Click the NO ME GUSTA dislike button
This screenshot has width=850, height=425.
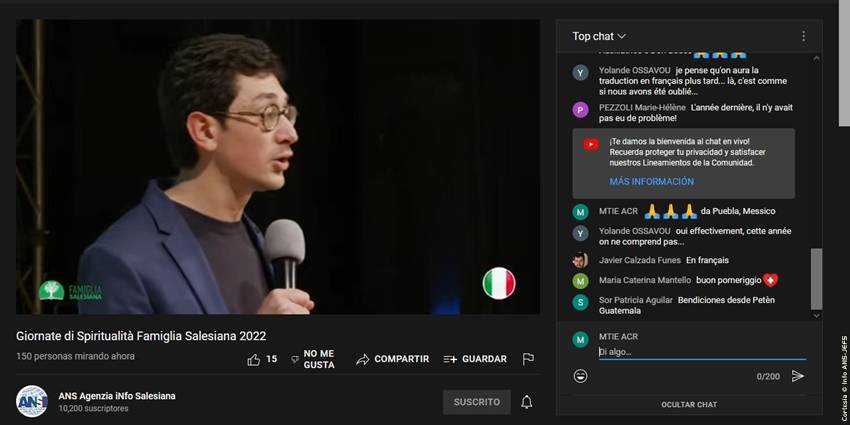tap(313, 359)
